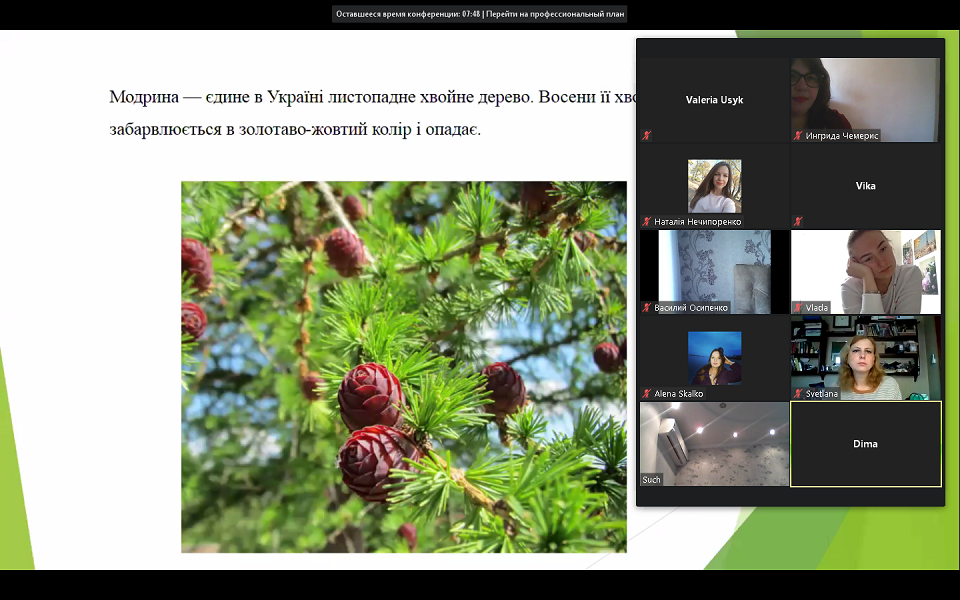Click muted mic icon beside Василий Осипенко
The height and width of the screenshot is (600, 960).
[x=647, y=307]
